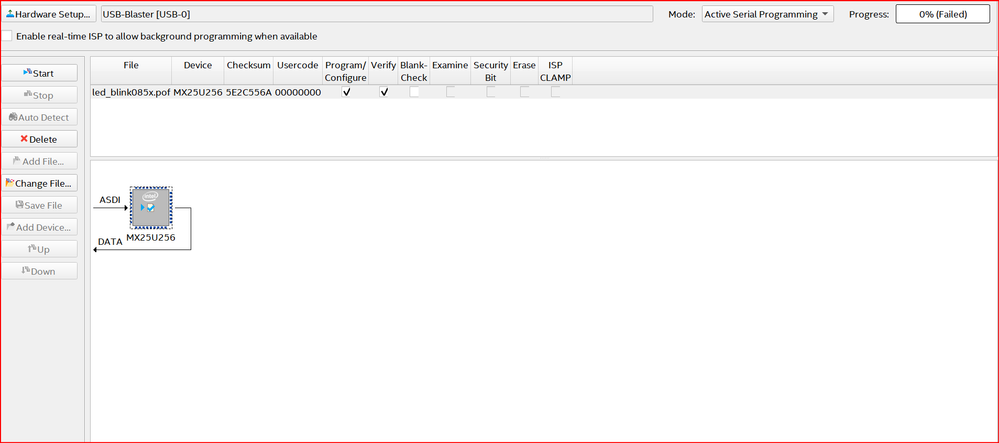Click the Start programming button
The height and width of the screenshot is (443, 999).
(x=40, y=73)
